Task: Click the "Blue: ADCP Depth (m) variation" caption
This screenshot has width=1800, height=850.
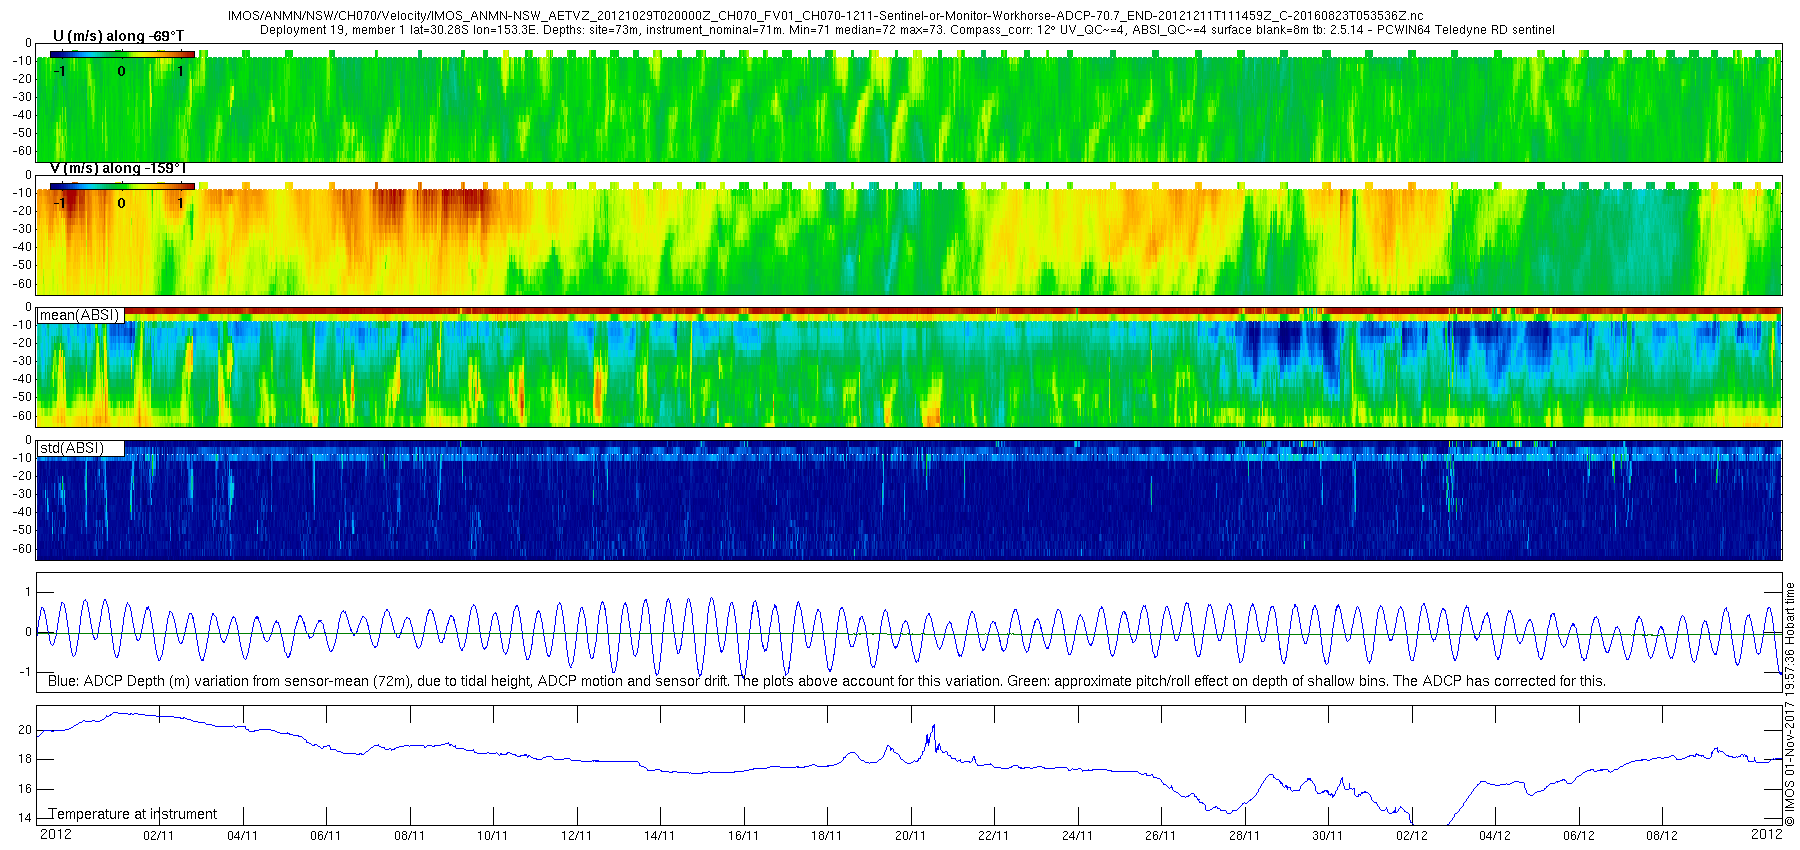Action: point(827,681)
